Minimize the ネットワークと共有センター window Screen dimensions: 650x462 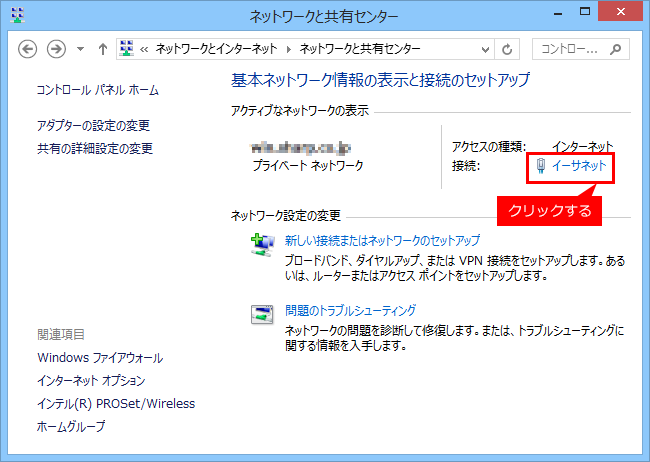click(x=558, y=12)
